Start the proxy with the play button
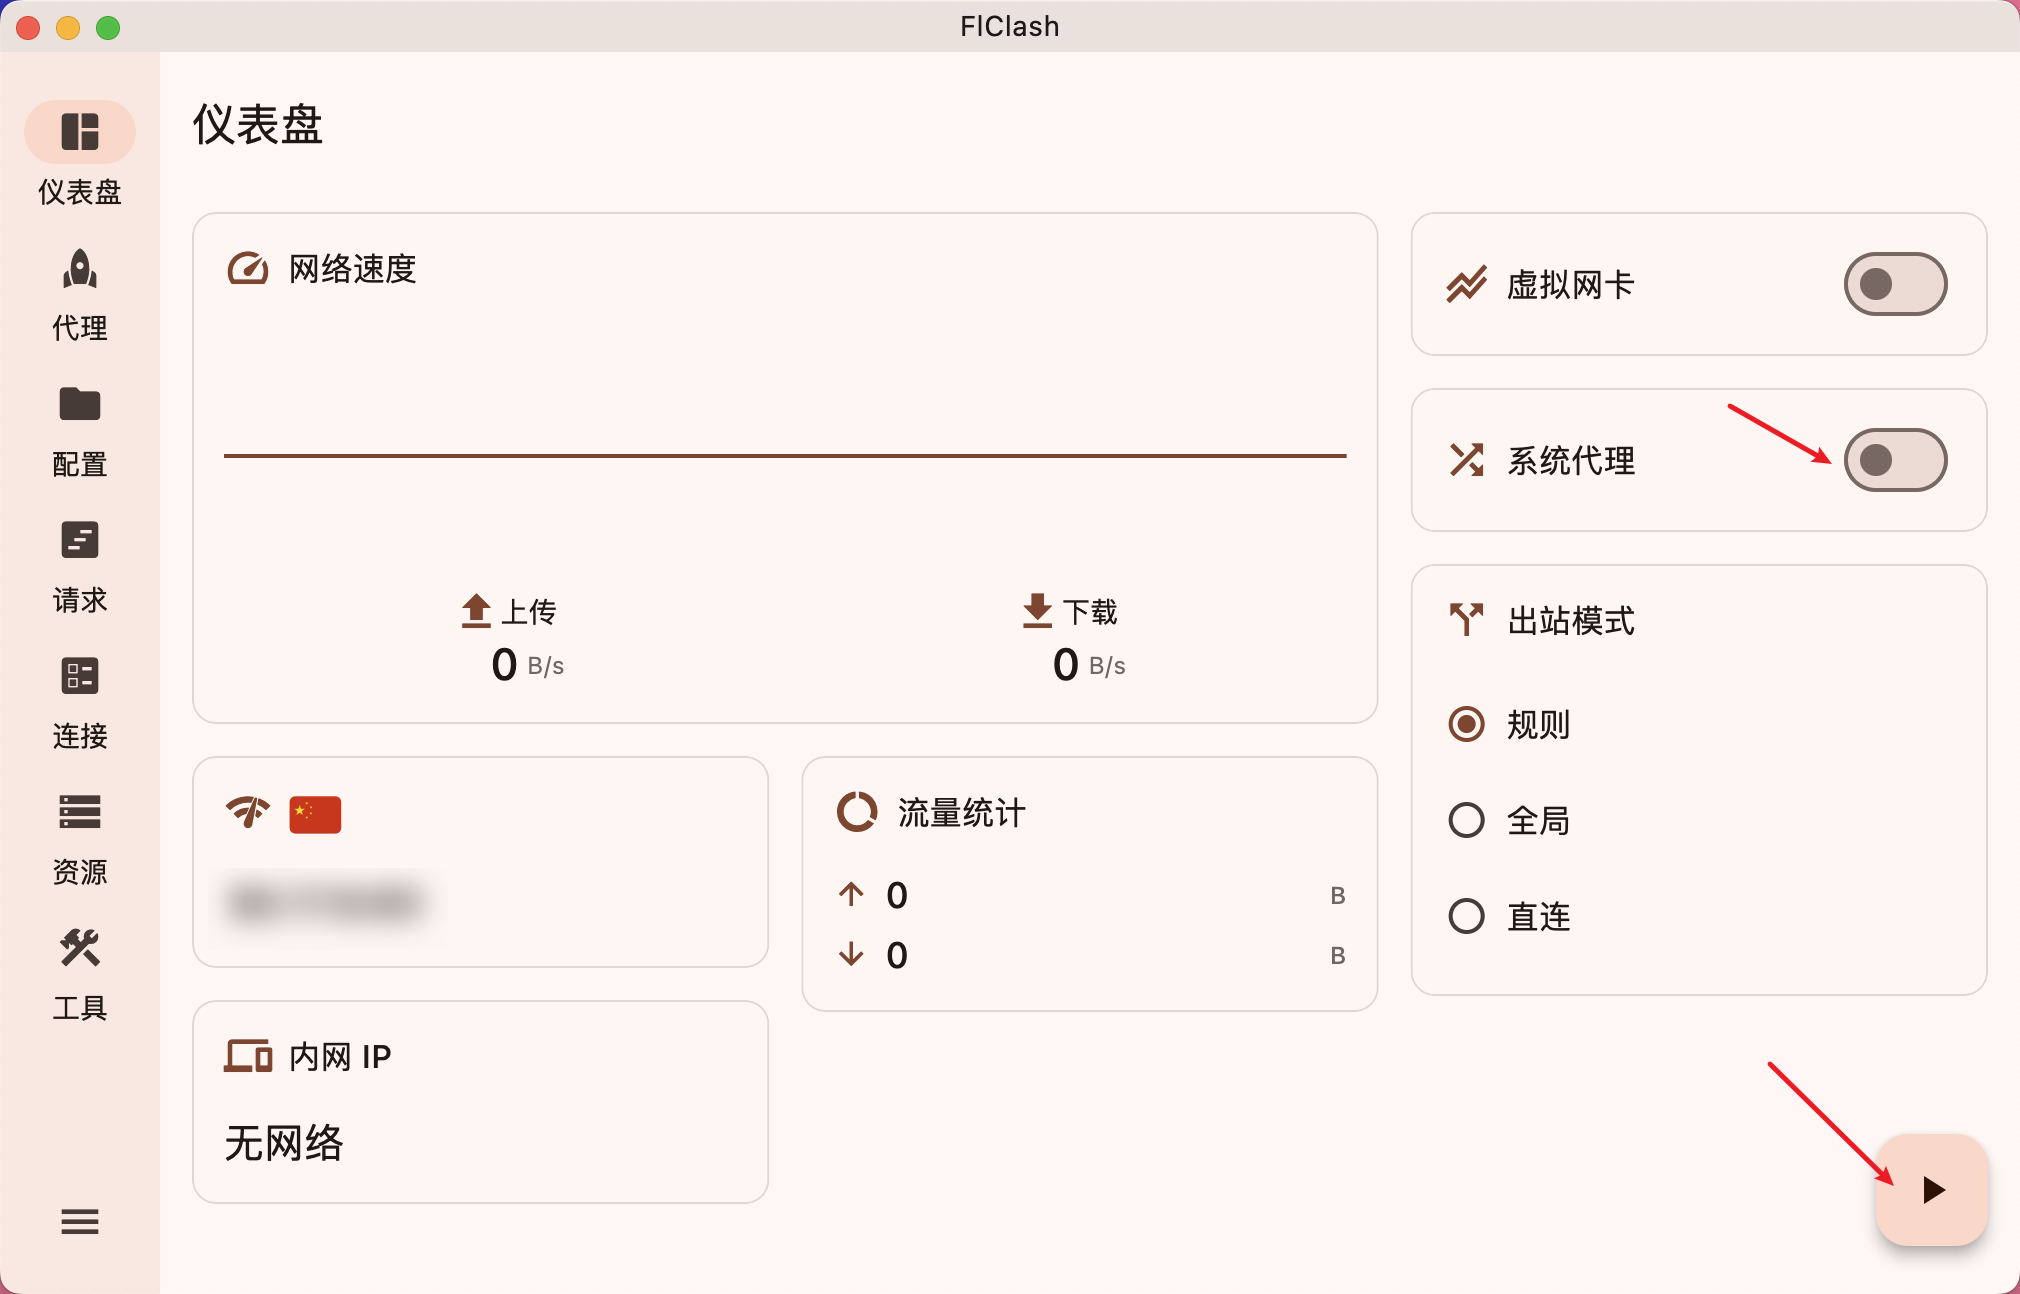Image resolution: width=2020 pixels, height=1294 pixels. 1932,1190
